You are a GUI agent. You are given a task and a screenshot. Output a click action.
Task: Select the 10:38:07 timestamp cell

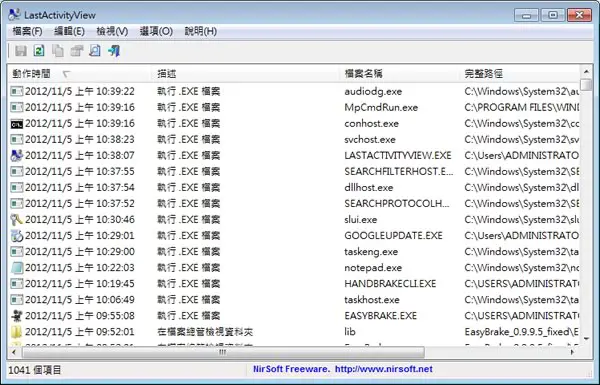[x=80, y=155]
